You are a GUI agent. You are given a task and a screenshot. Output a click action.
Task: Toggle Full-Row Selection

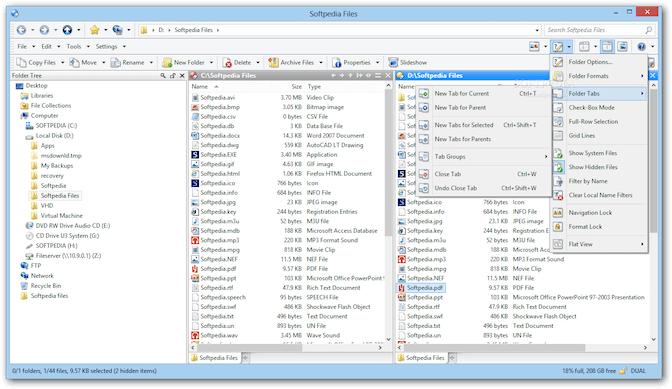pos(599,122)
